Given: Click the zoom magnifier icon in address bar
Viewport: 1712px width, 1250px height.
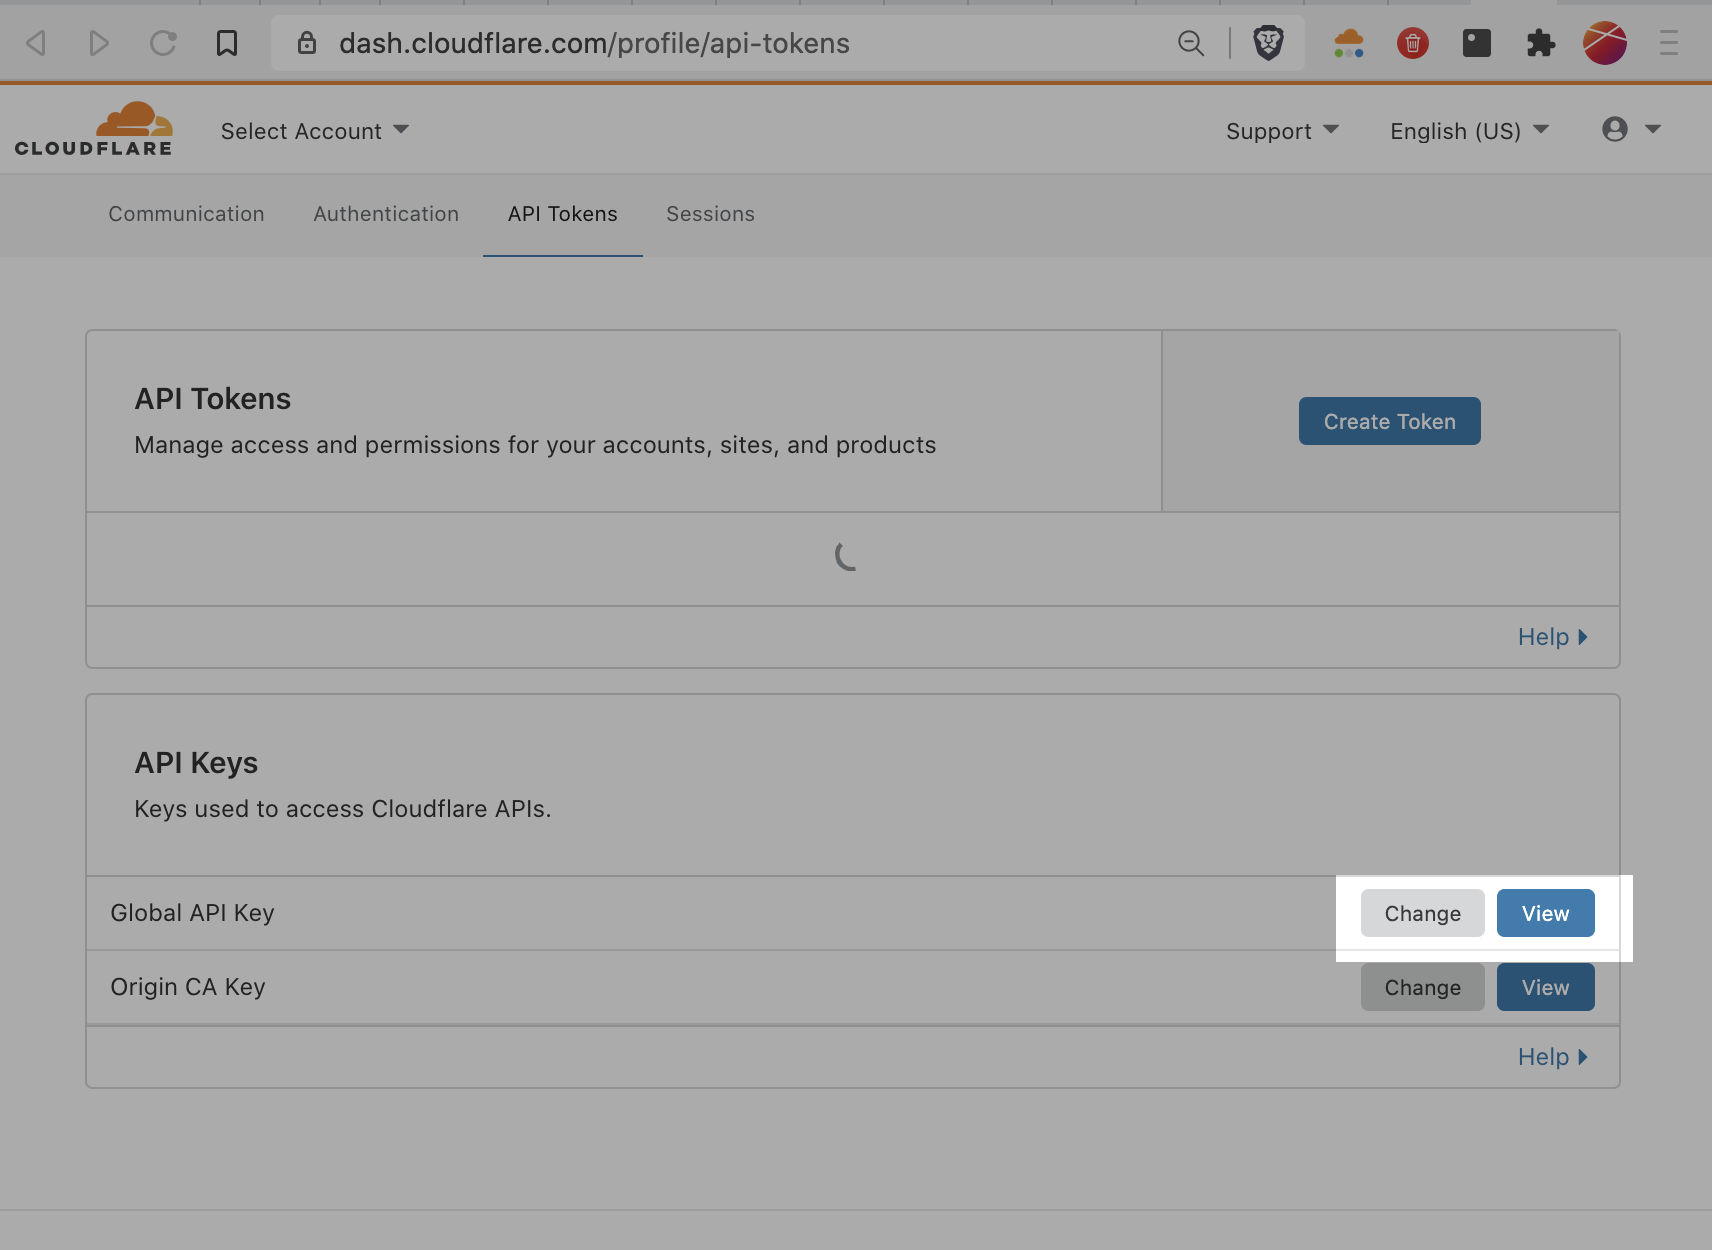Looking at the screenshot, I should [1190, 43].
